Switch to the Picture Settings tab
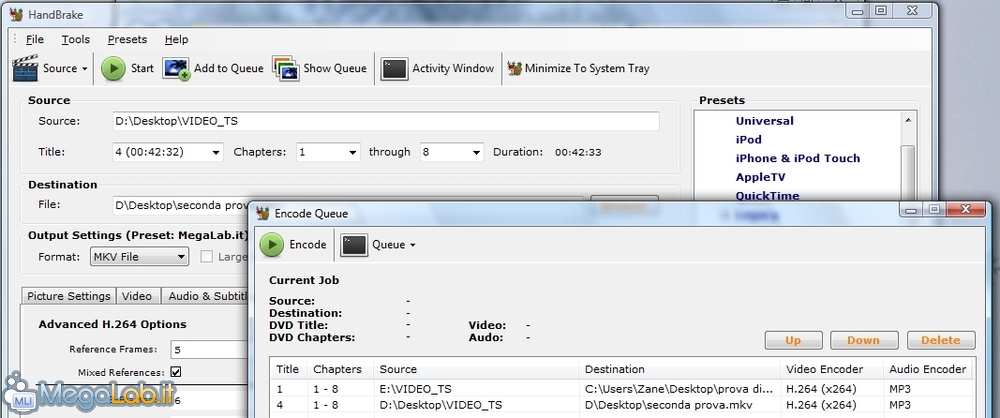 [69, 296]
